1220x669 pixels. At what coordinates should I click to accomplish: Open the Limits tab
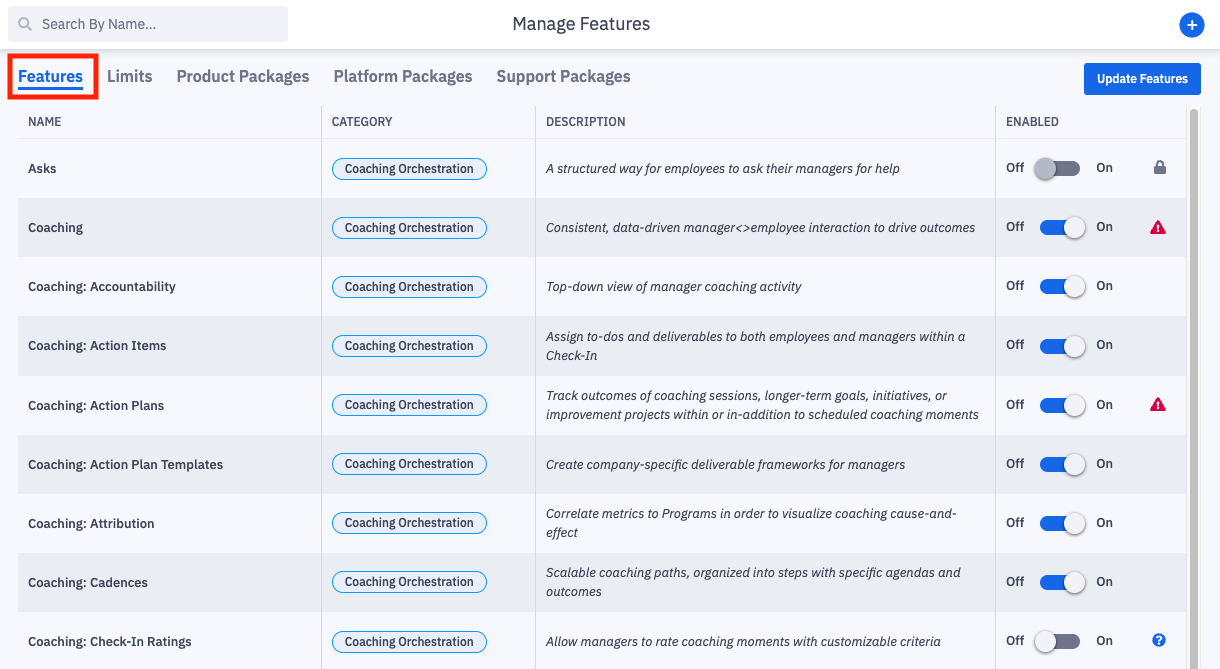click(130, 76)
